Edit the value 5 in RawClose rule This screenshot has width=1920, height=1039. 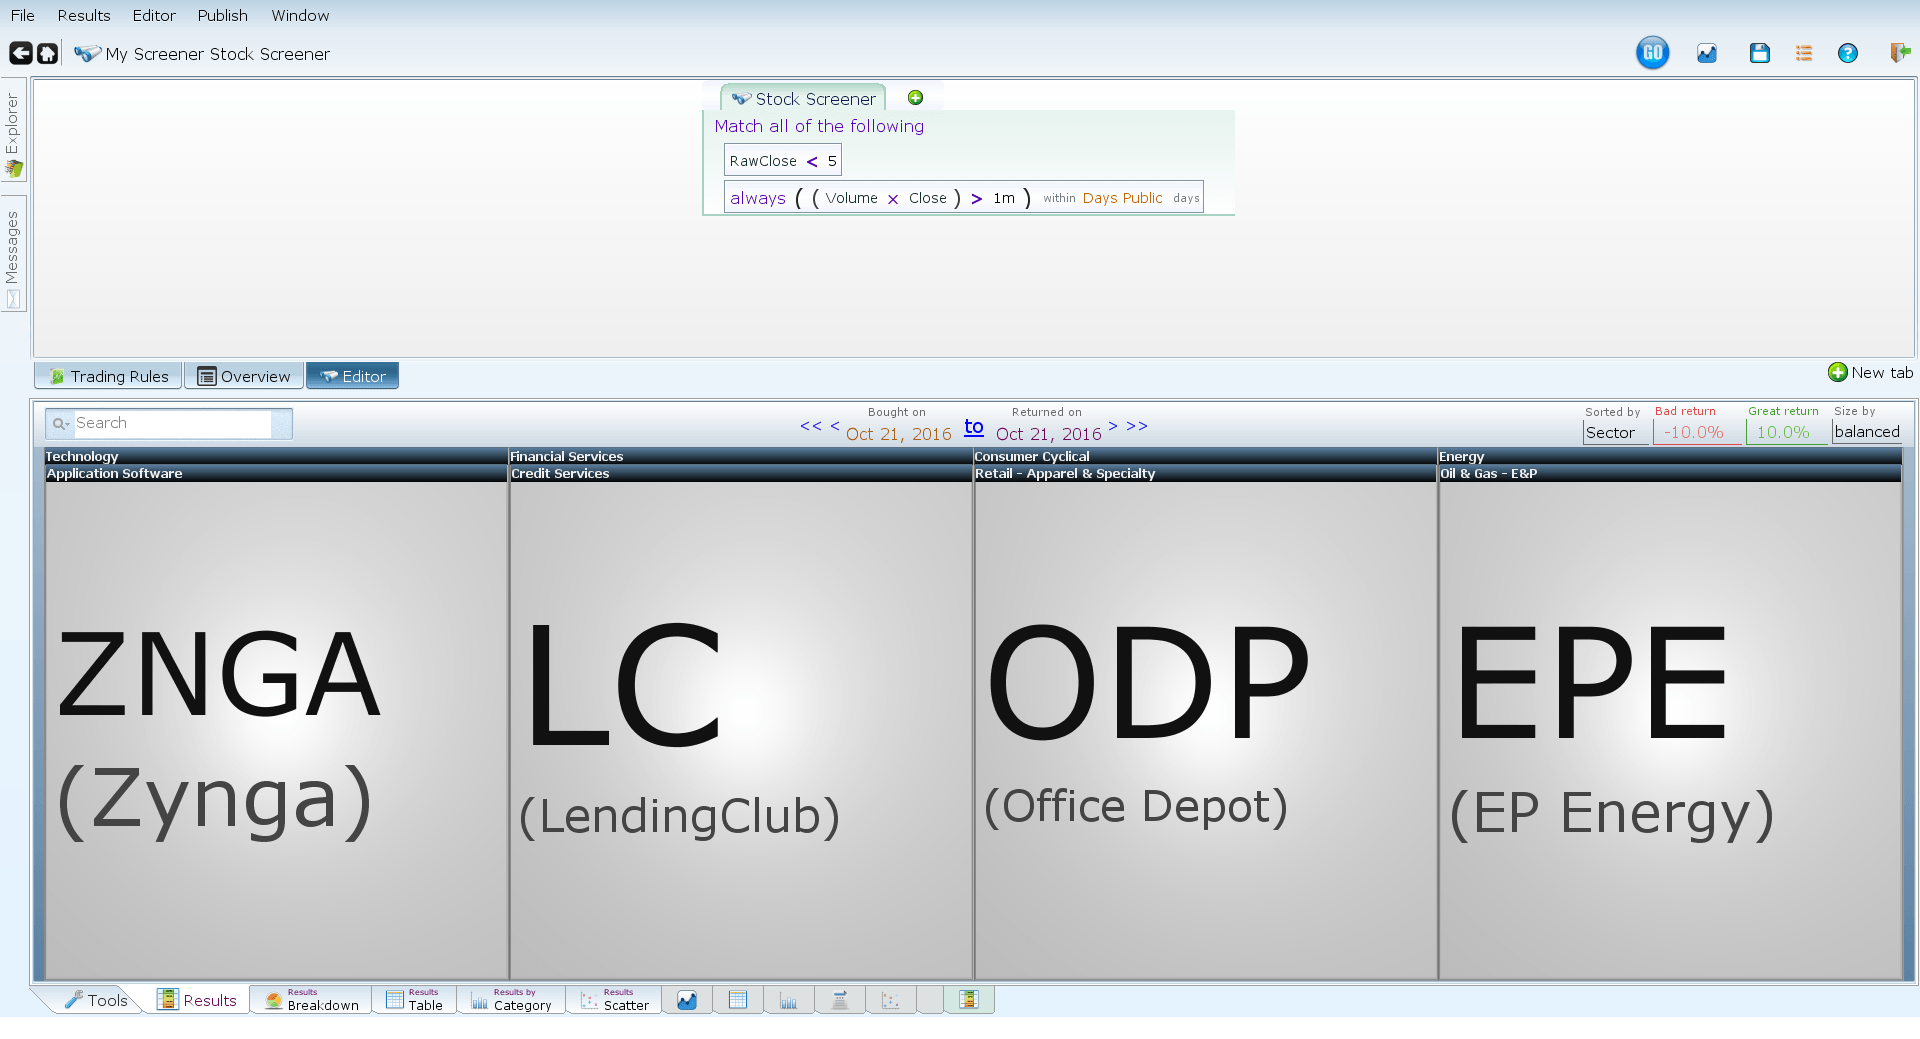pos(832,161)
